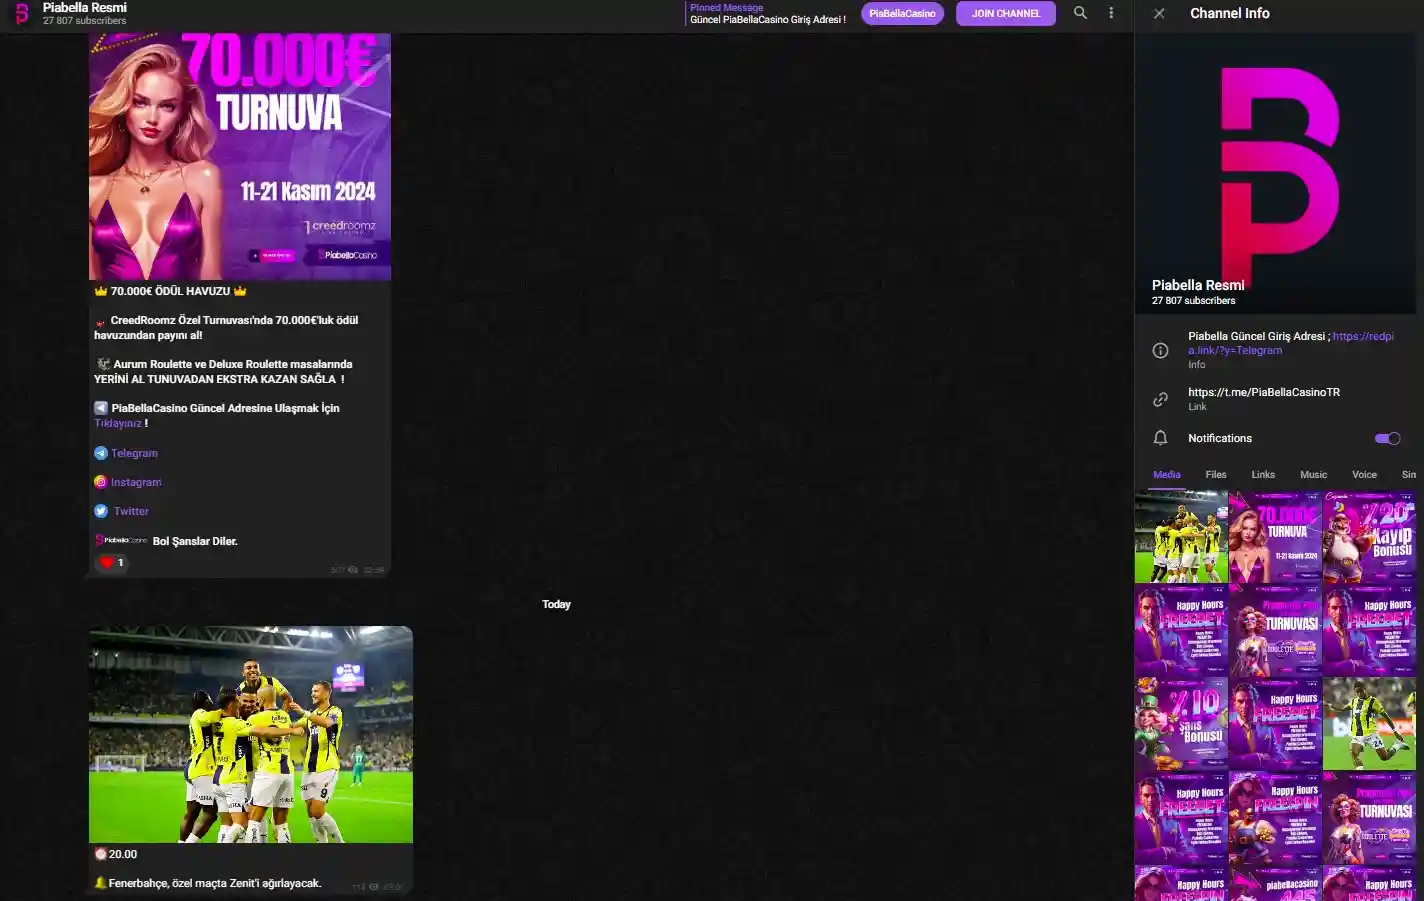Switch to the Links tab
The image size is (1424, 901).
tap(1263, 475)
